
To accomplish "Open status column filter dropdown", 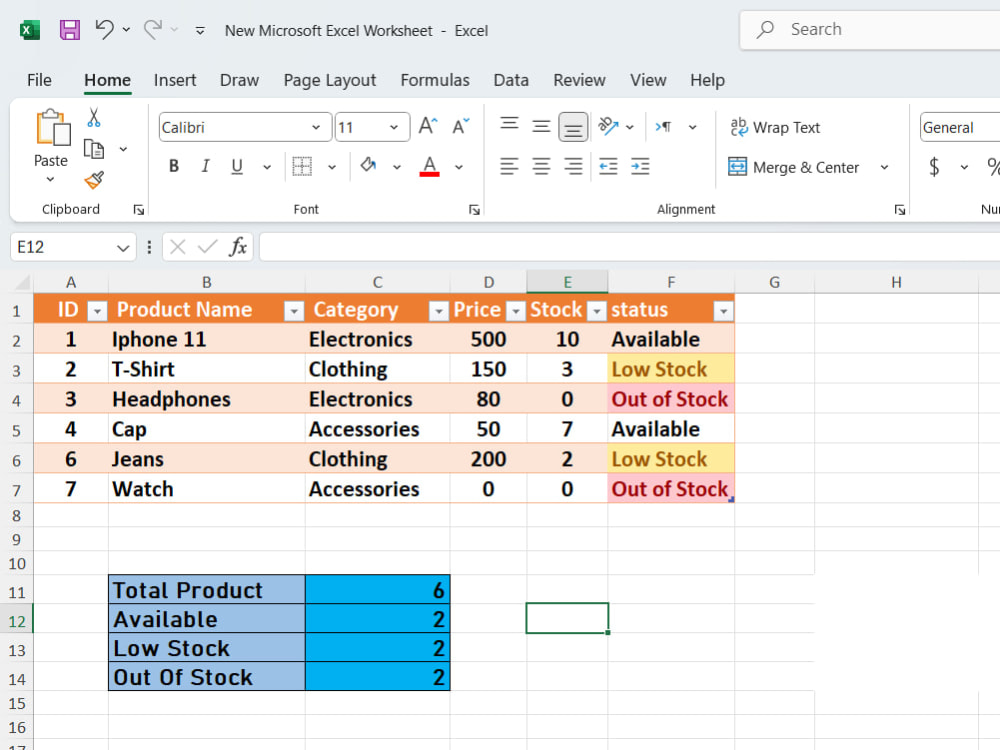I will click(x=723, y=311).
